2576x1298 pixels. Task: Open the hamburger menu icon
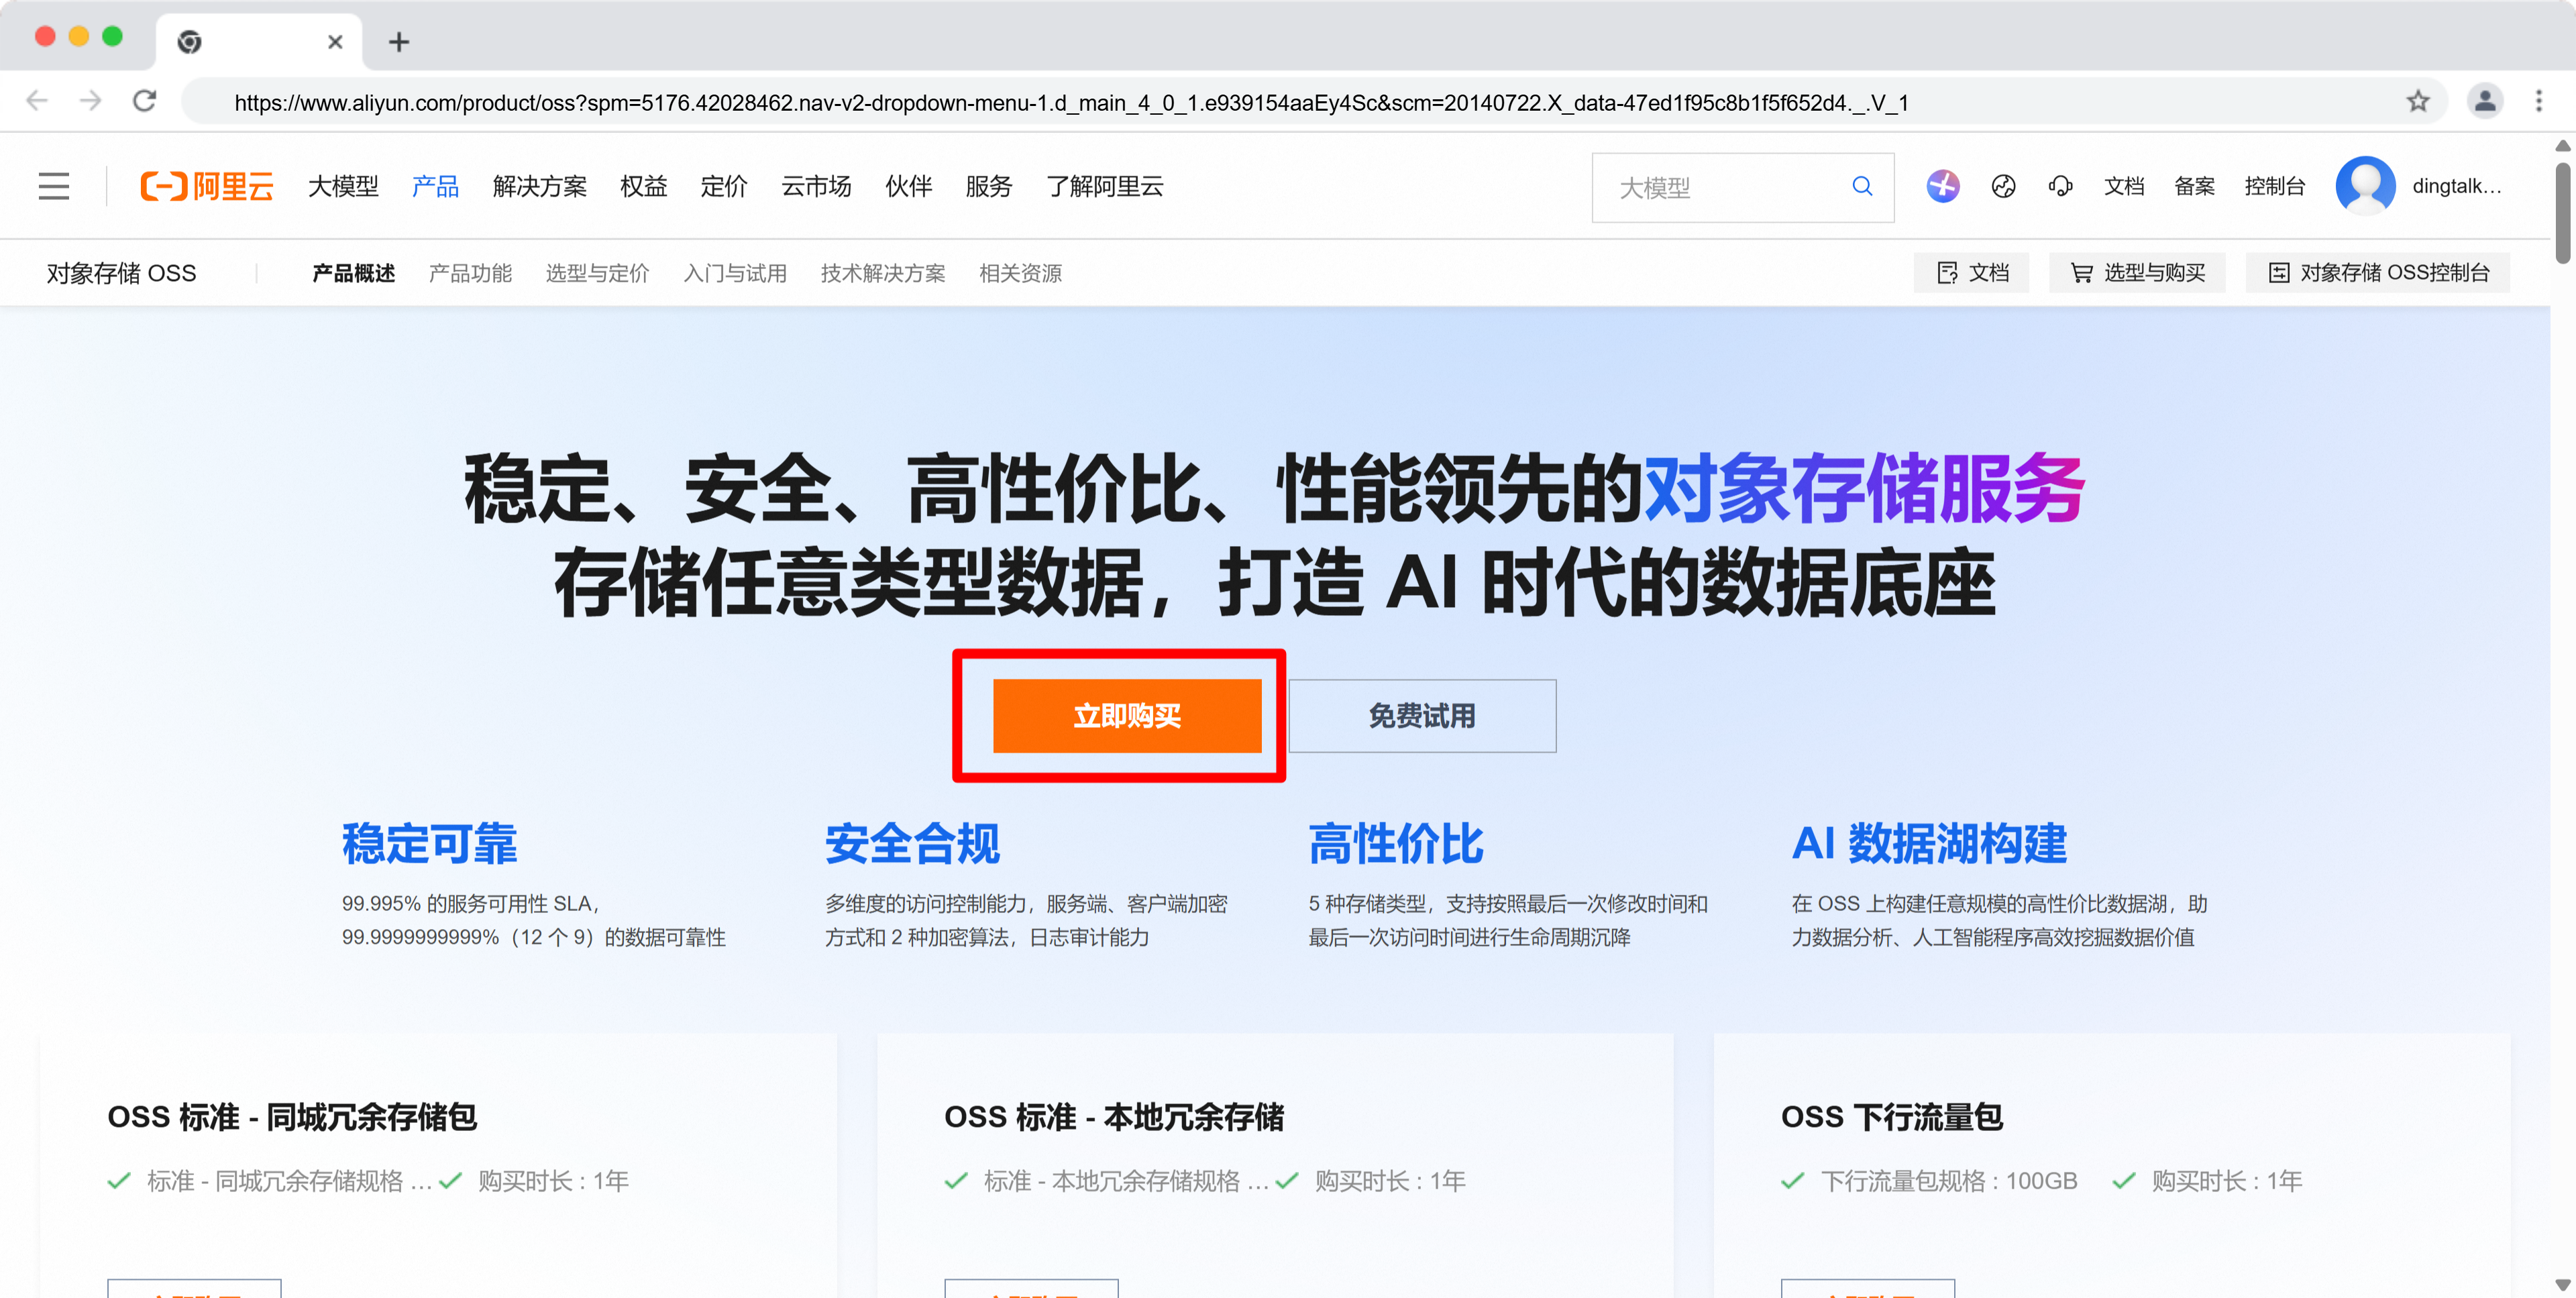pyautogui.click(x=54, y=186)
